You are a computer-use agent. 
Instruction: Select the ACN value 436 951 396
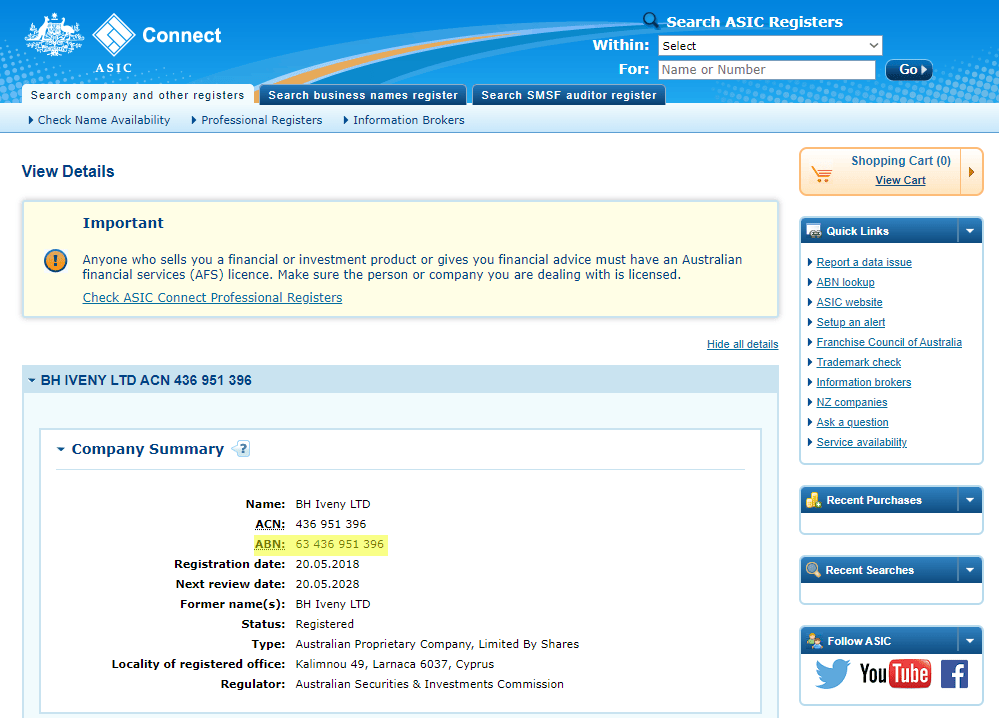(331, 524)
